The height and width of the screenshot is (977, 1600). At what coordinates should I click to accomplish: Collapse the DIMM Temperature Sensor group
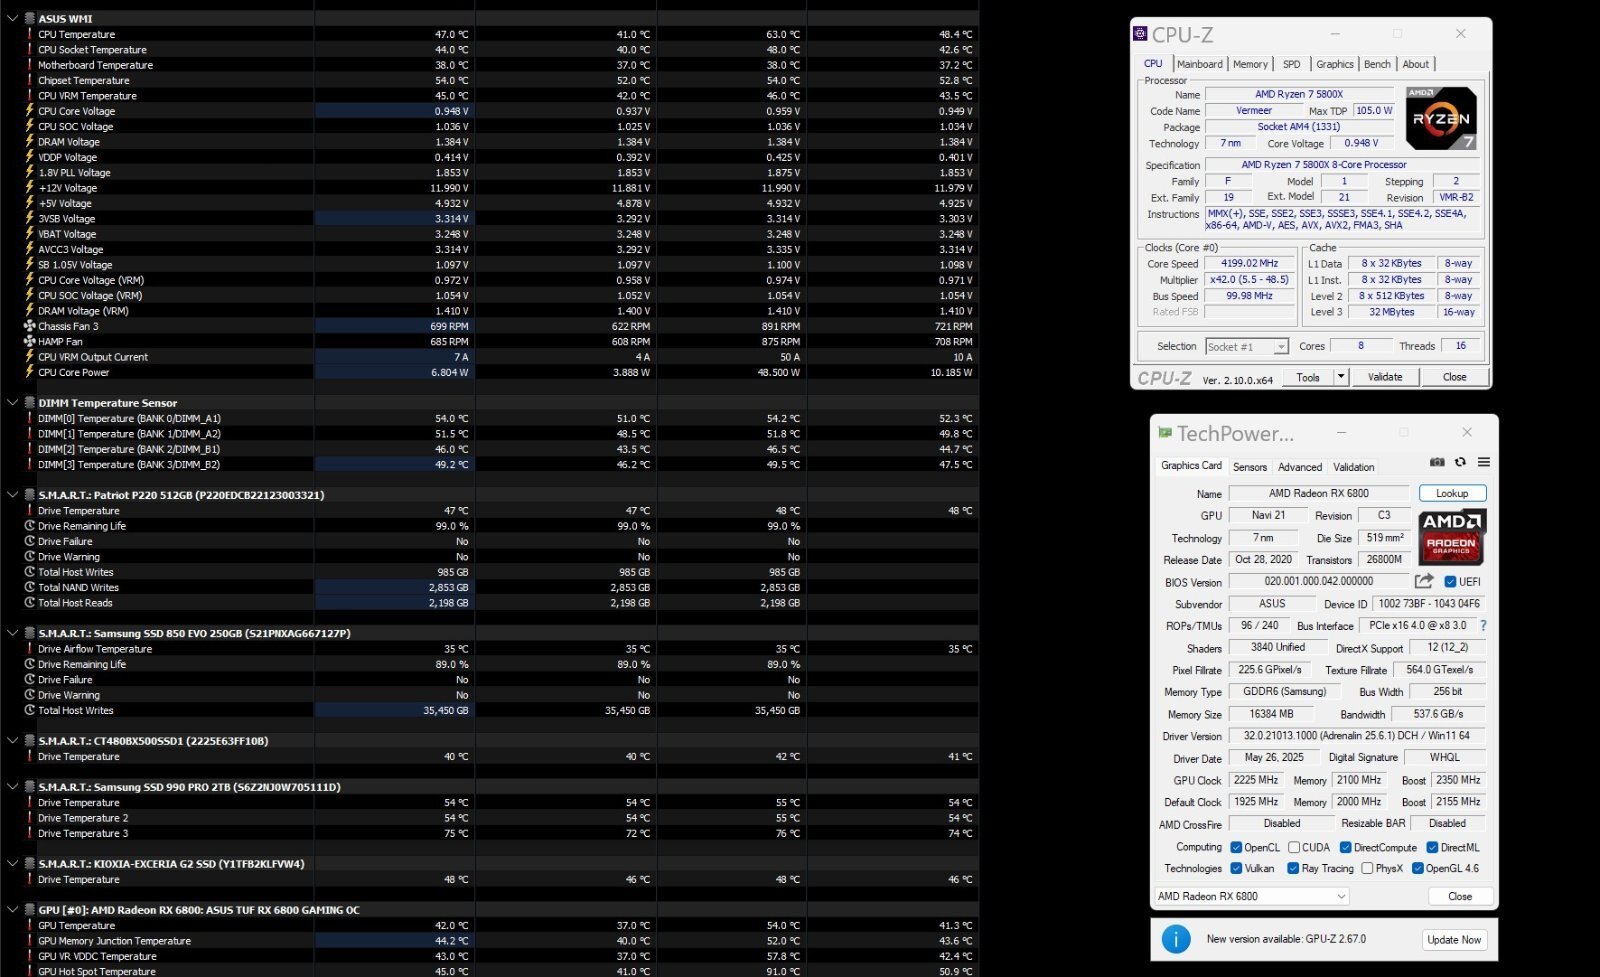coord(12,403)
